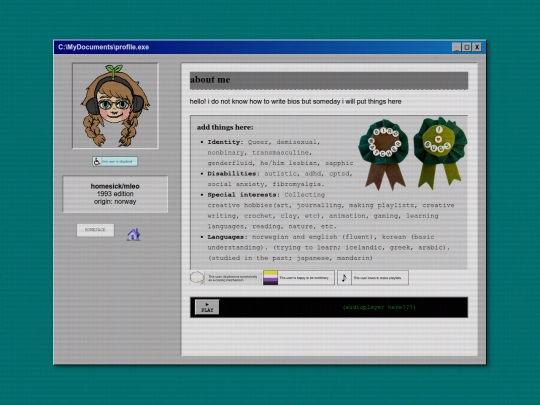Click the 'origin: norway' line

[x=115, y=201]
